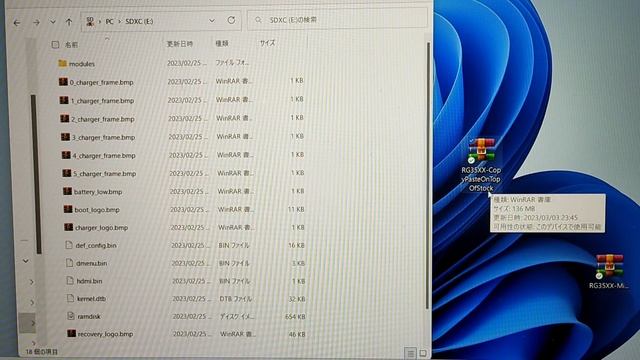Select the recovery_logo.bmp file icon

(x=71, y=333)
